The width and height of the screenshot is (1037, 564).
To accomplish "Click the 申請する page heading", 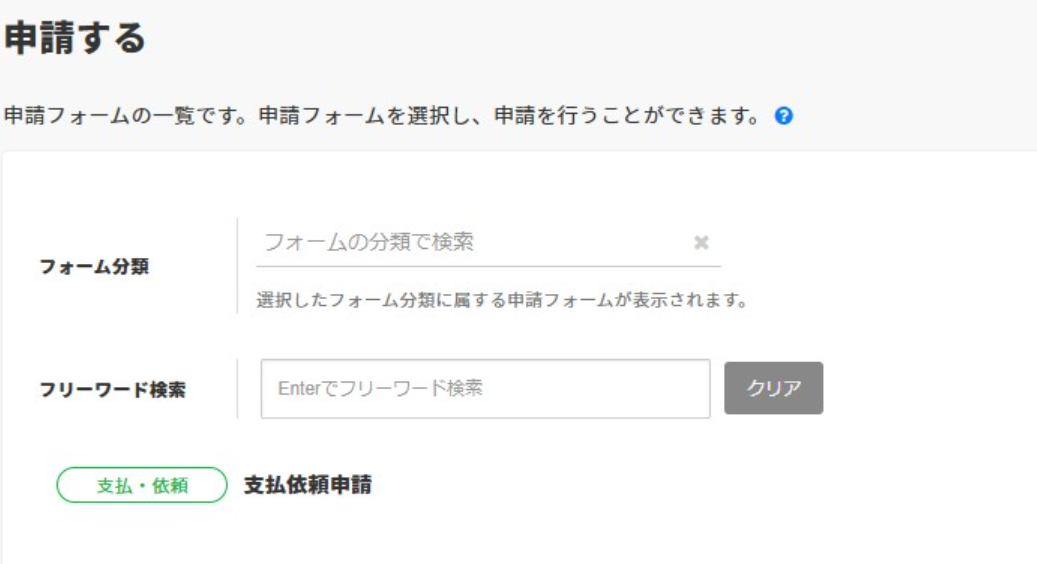I will 76,39.
